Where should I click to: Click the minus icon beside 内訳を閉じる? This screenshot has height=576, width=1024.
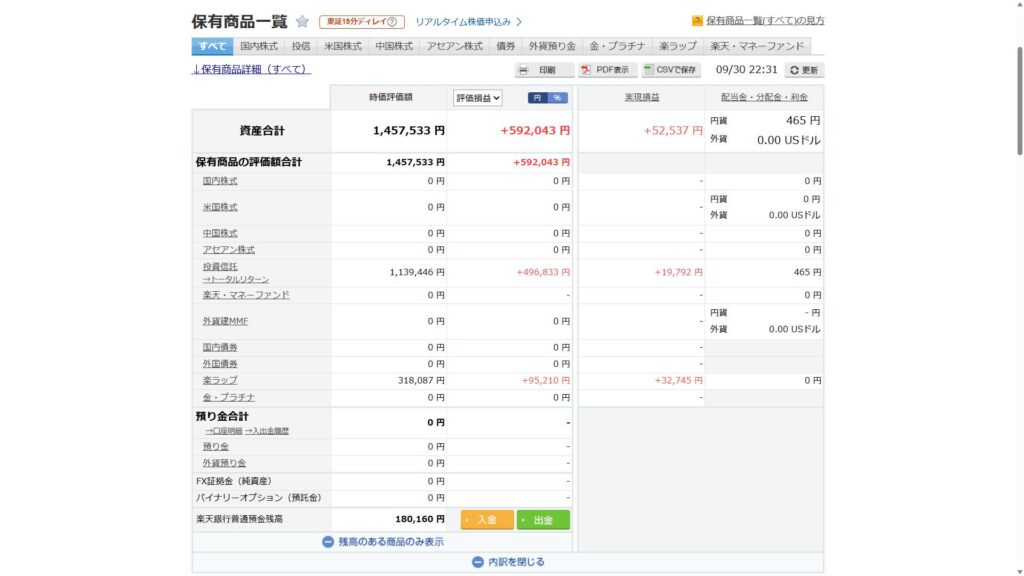click(477, 562)
